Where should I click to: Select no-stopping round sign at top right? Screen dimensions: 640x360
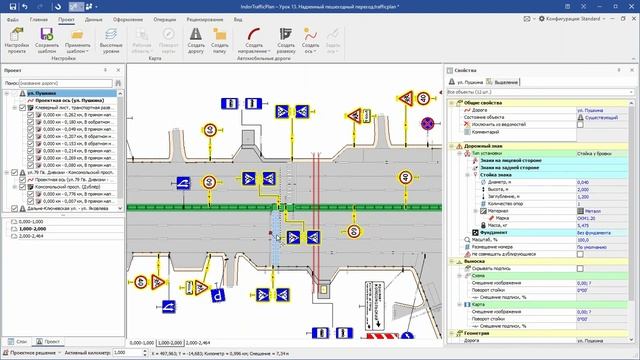tap(427, 123)
